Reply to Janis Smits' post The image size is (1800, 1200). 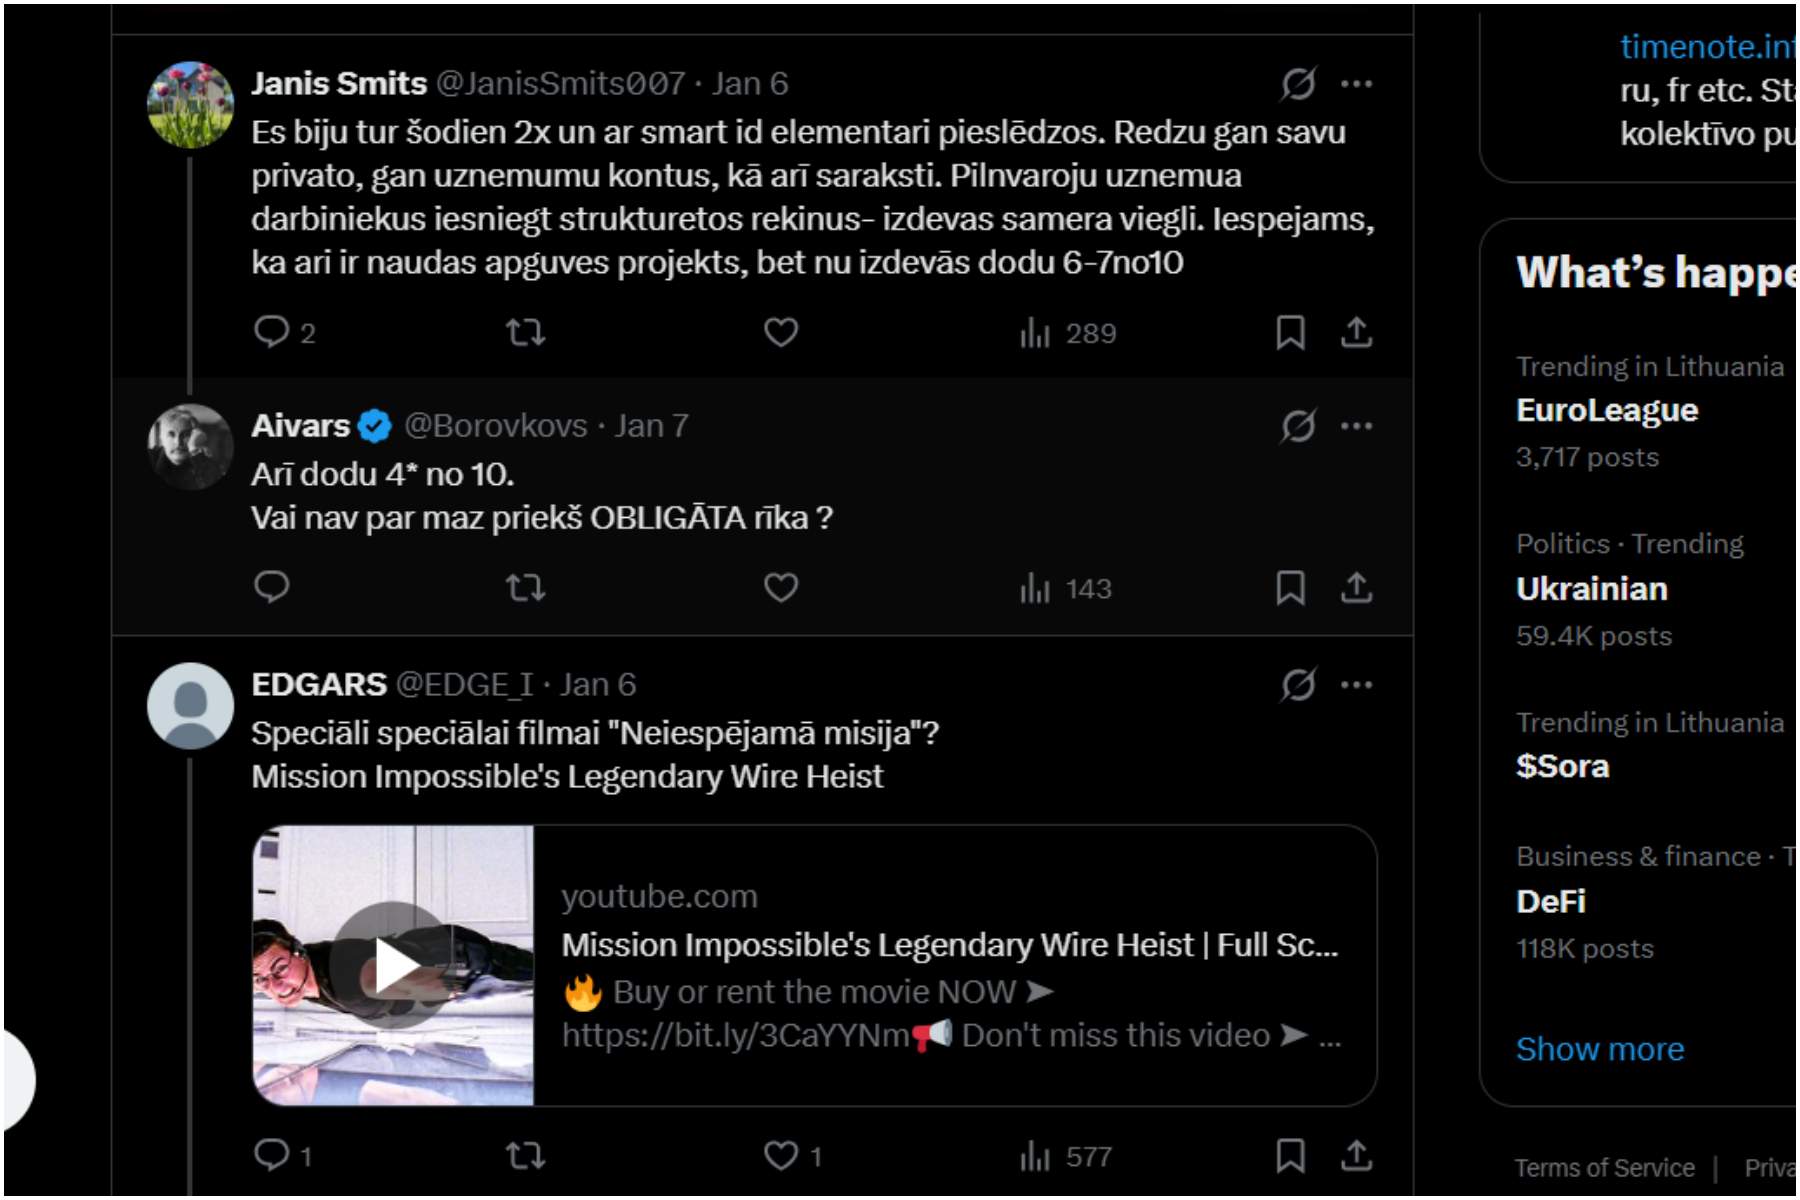click(x=271, y=332)
